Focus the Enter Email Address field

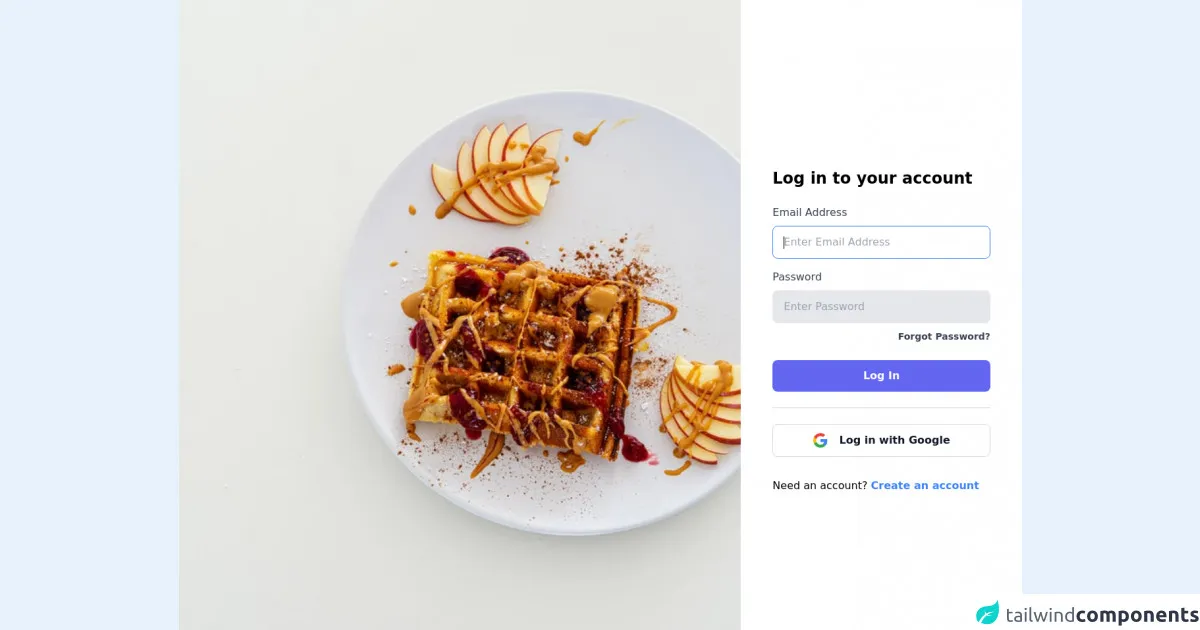[881, 242]
